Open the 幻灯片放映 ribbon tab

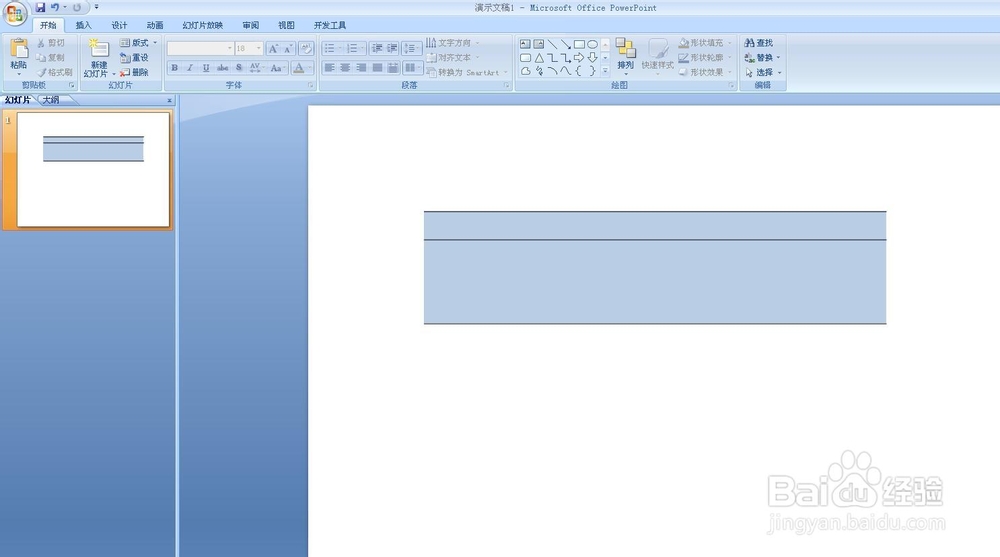203,26
